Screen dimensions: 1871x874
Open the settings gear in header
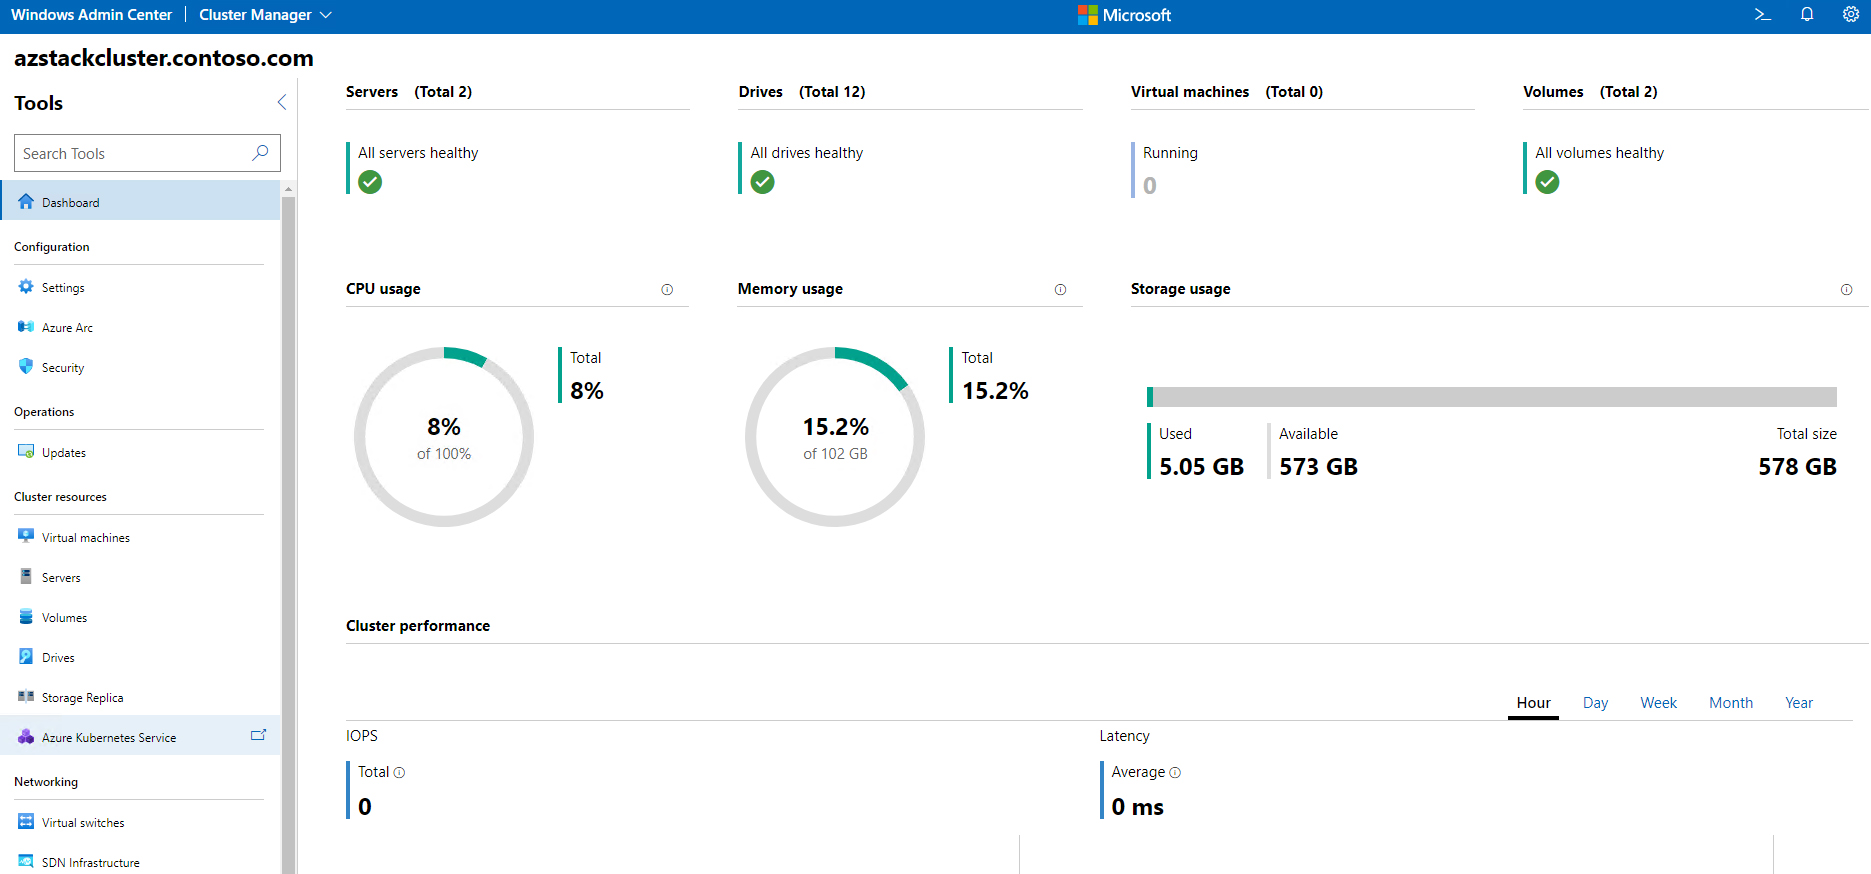point(1851,15)
